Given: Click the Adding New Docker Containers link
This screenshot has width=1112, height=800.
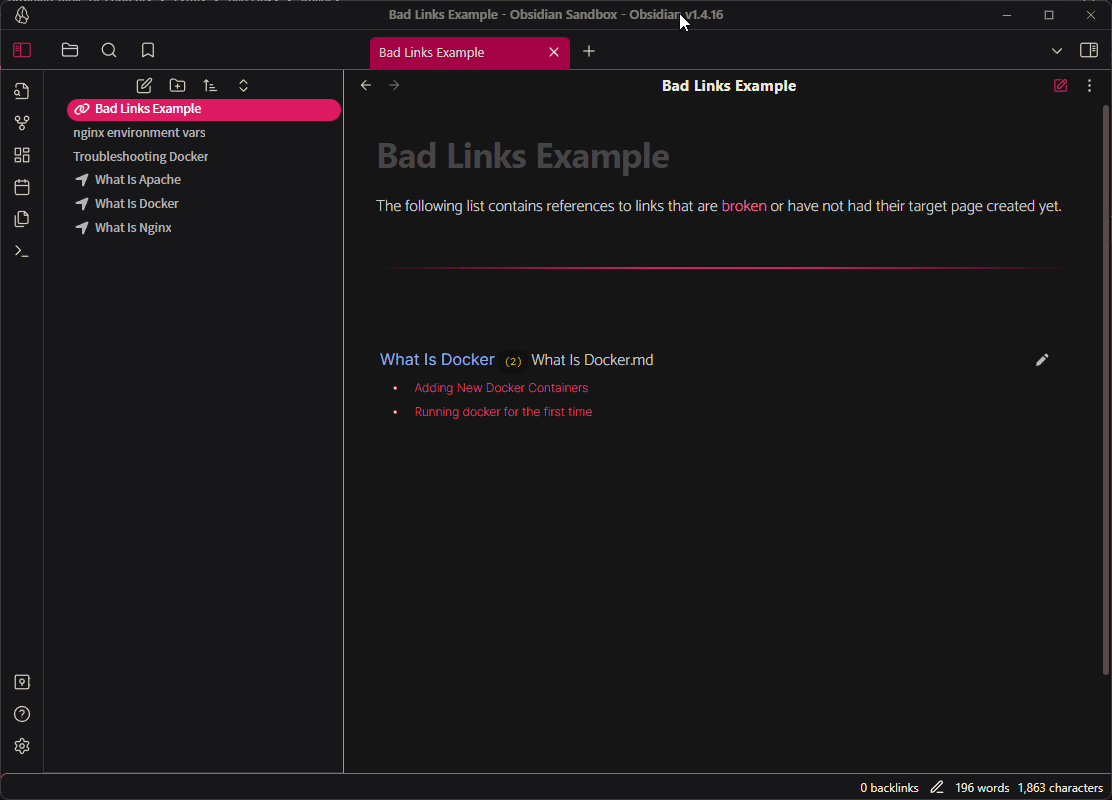Looking at the screenshot, I should pyautogui.click(x=501, y=388).
